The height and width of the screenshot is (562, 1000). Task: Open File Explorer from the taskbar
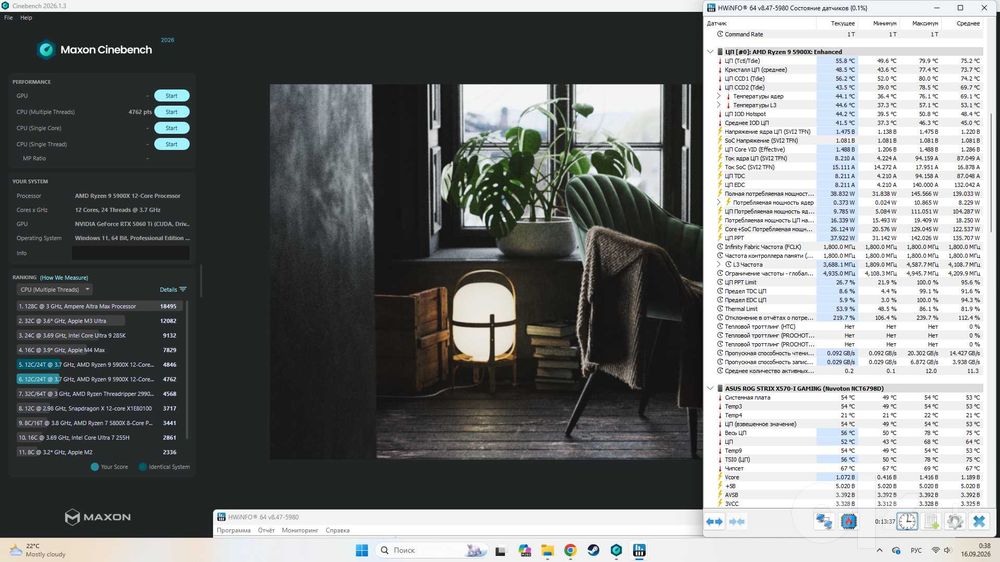point(547,550)
